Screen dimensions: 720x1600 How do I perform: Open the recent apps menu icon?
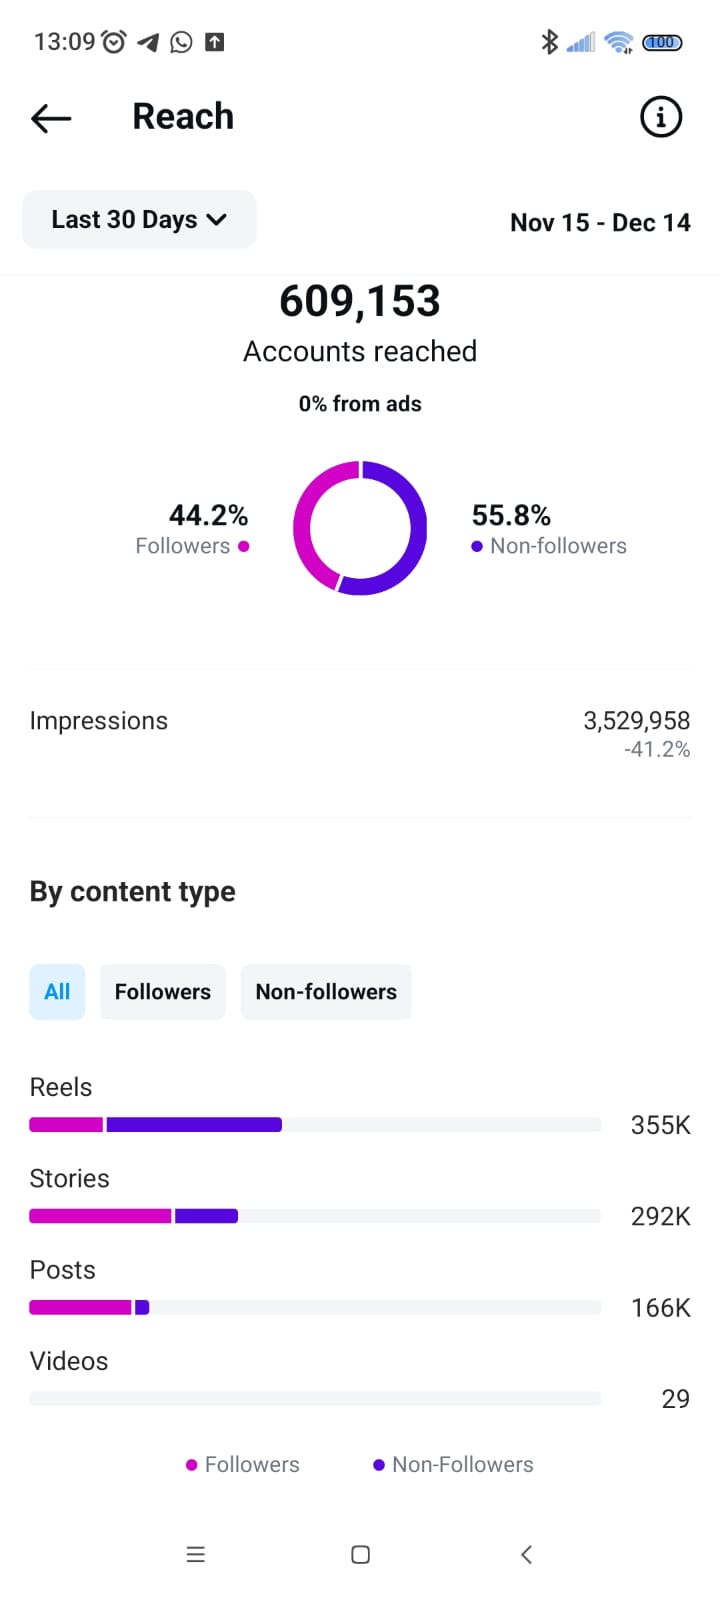pyautogui.click(x=196, y=1554)
